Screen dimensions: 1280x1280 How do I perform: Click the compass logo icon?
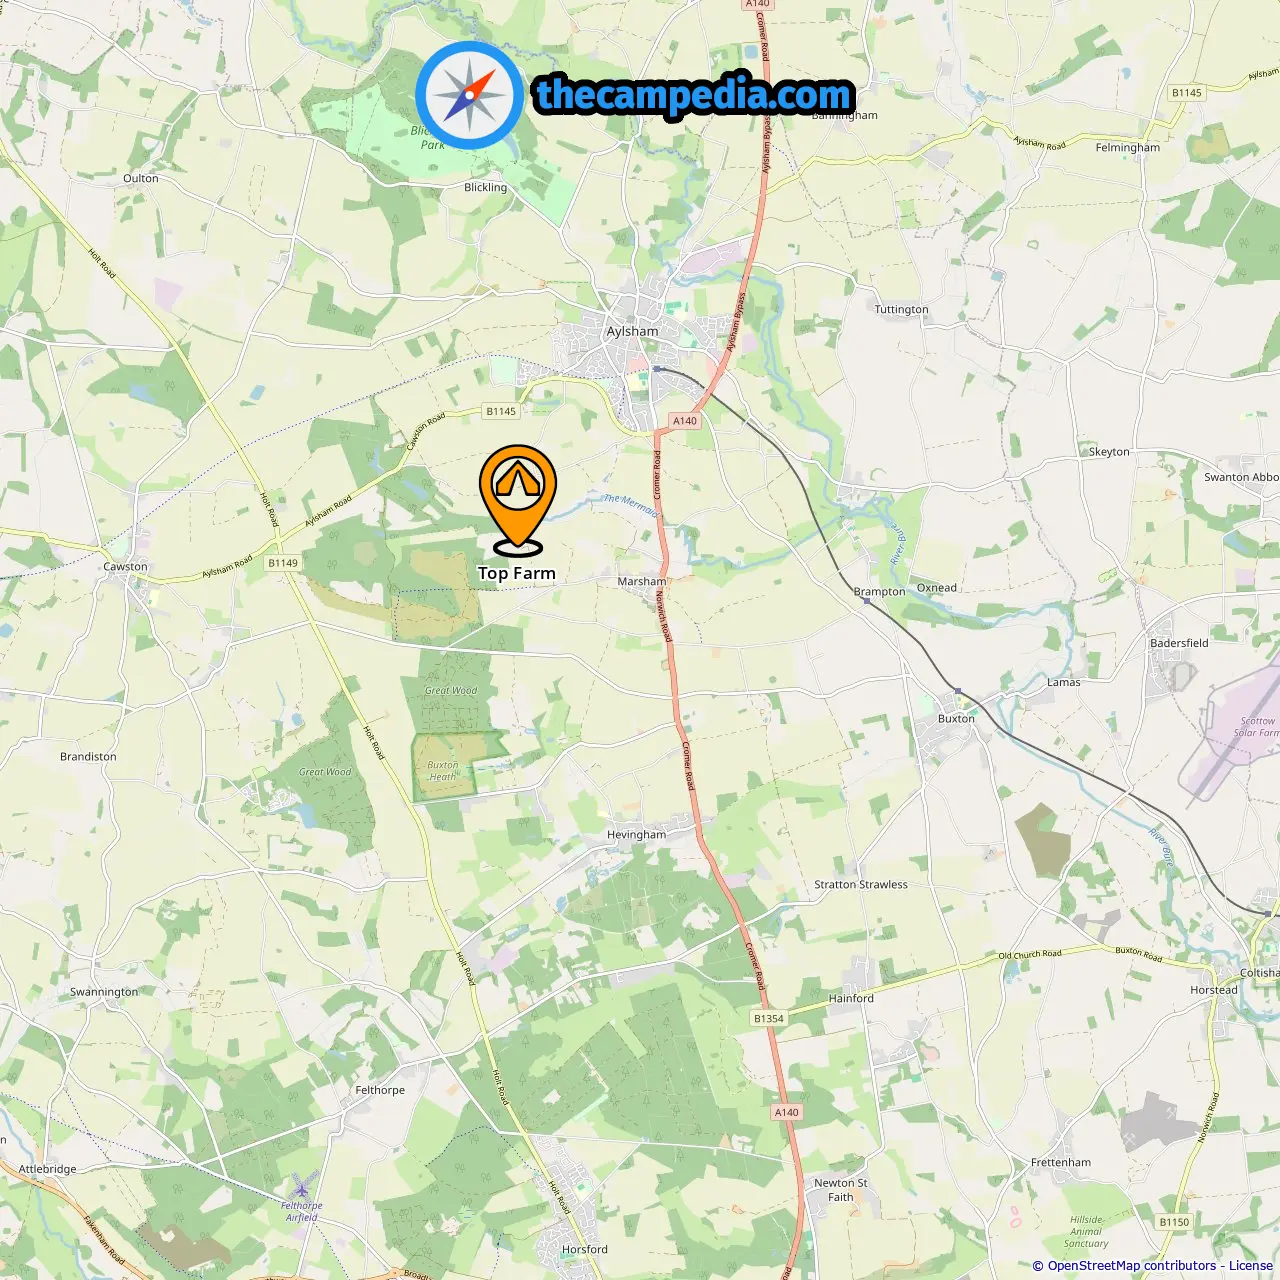469,95
